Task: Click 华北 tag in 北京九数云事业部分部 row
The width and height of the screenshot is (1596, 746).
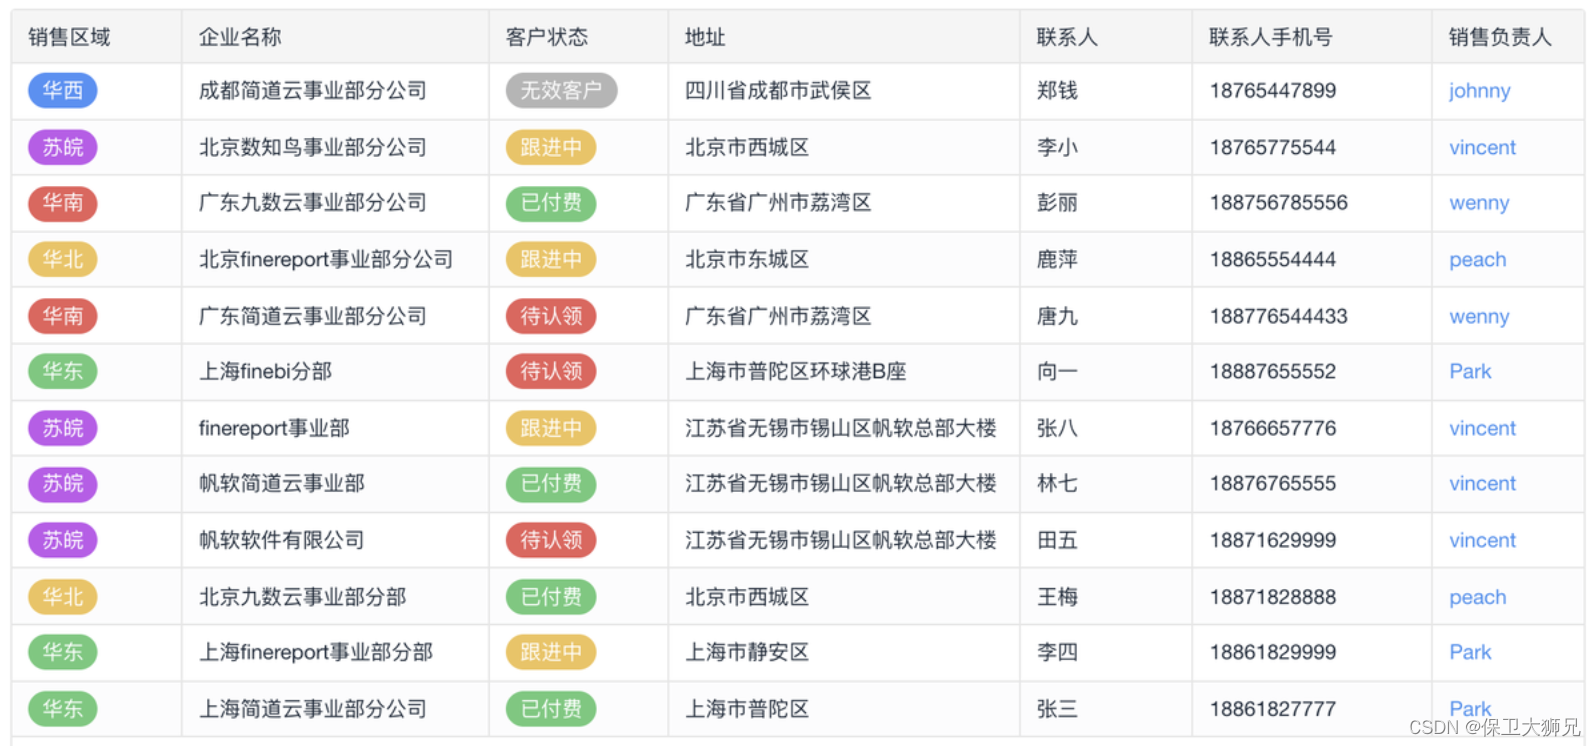Action: [62, 597]
